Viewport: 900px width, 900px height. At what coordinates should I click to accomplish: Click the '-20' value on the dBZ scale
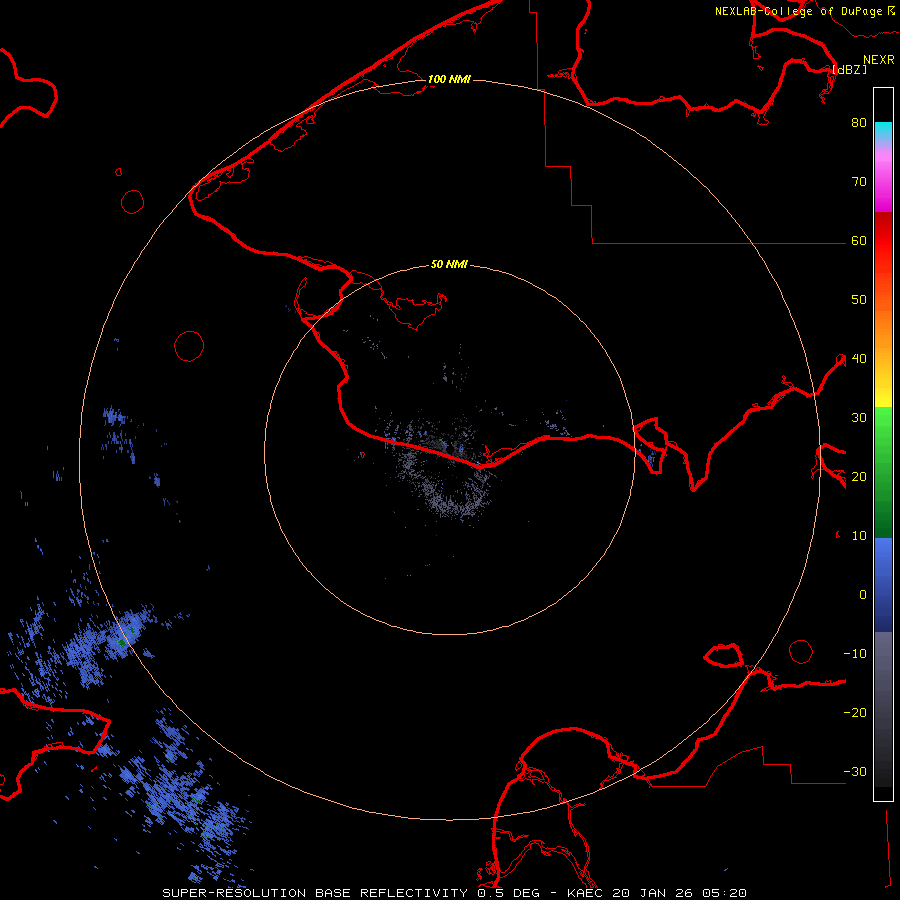point(855,712)
